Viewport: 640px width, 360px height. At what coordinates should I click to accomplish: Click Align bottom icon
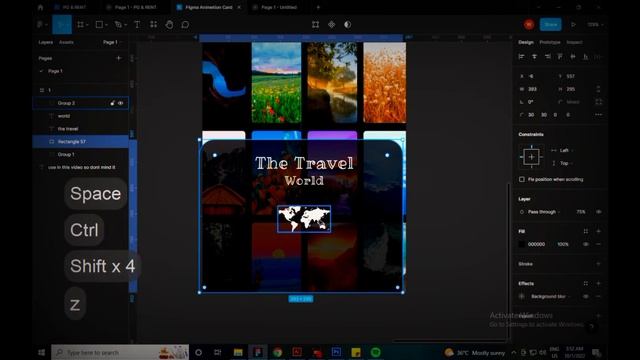tap(586, 57)
